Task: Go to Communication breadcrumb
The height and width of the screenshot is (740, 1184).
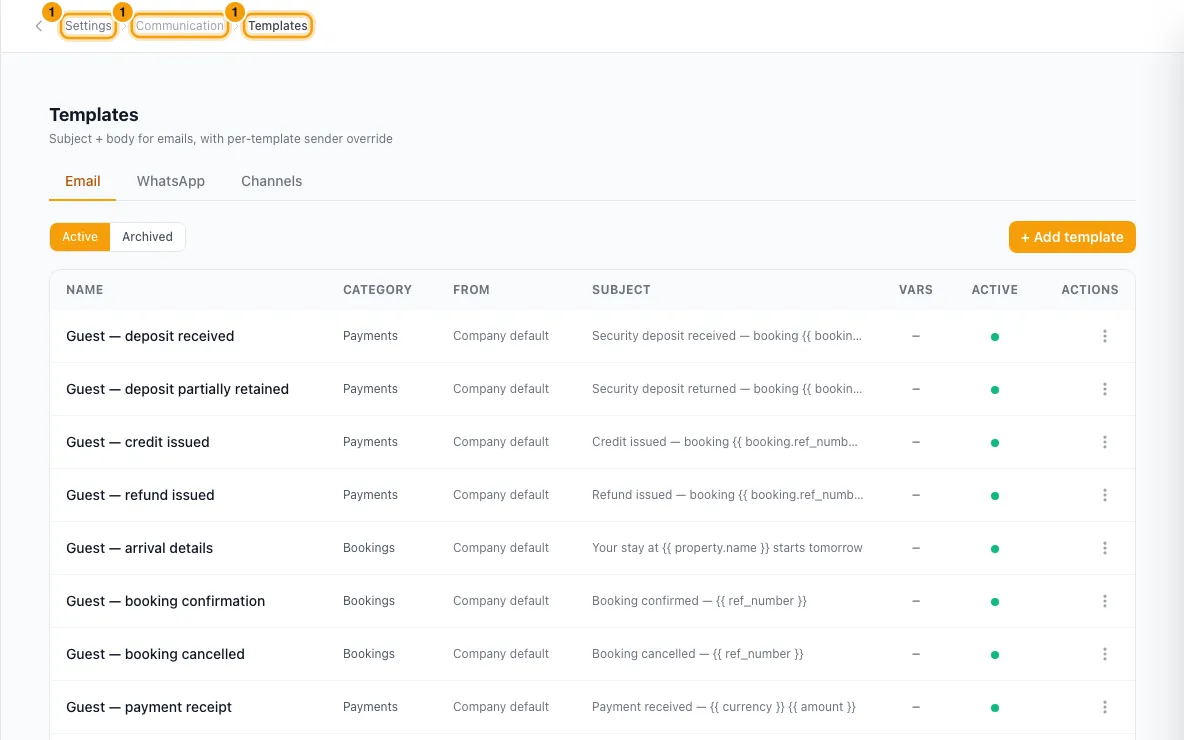Action: (180, 26)
